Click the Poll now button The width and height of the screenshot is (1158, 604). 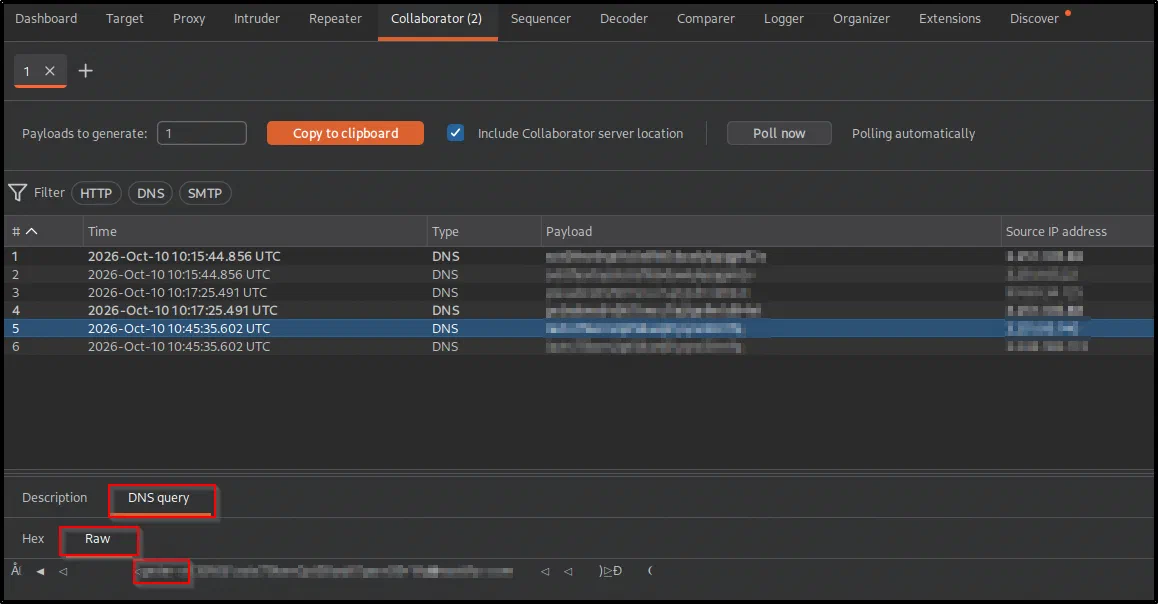click(779, 133)
